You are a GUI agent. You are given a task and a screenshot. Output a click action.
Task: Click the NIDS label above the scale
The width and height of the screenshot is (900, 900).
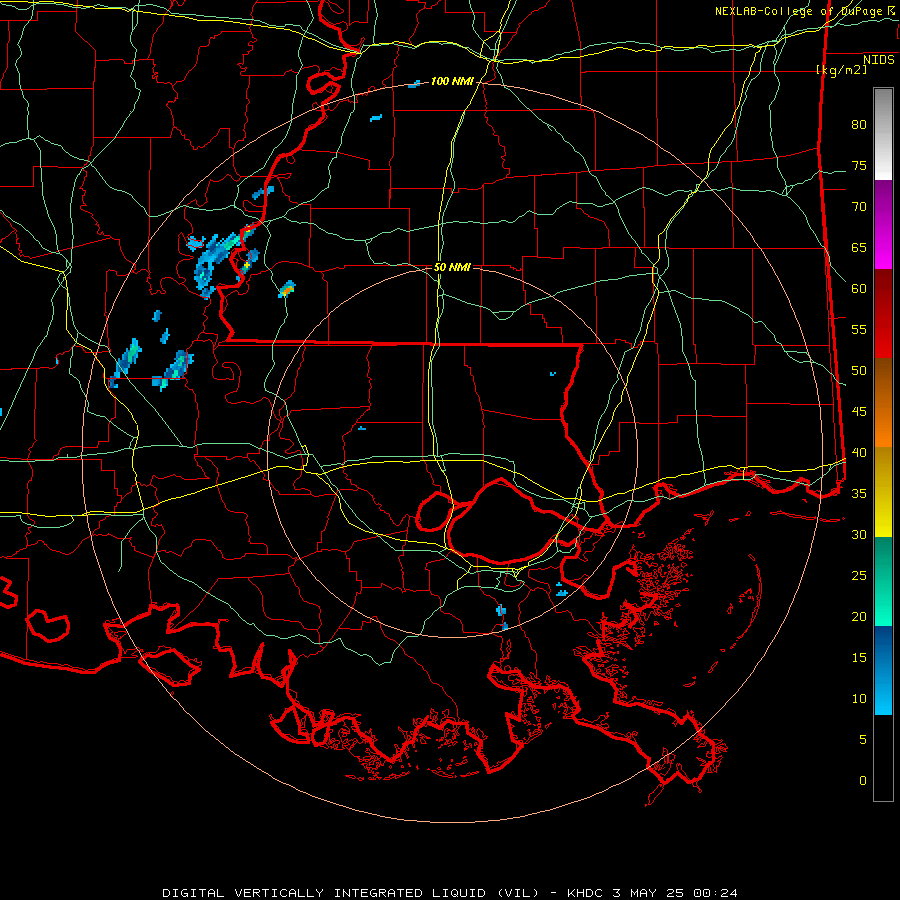(x=878, y=60)
